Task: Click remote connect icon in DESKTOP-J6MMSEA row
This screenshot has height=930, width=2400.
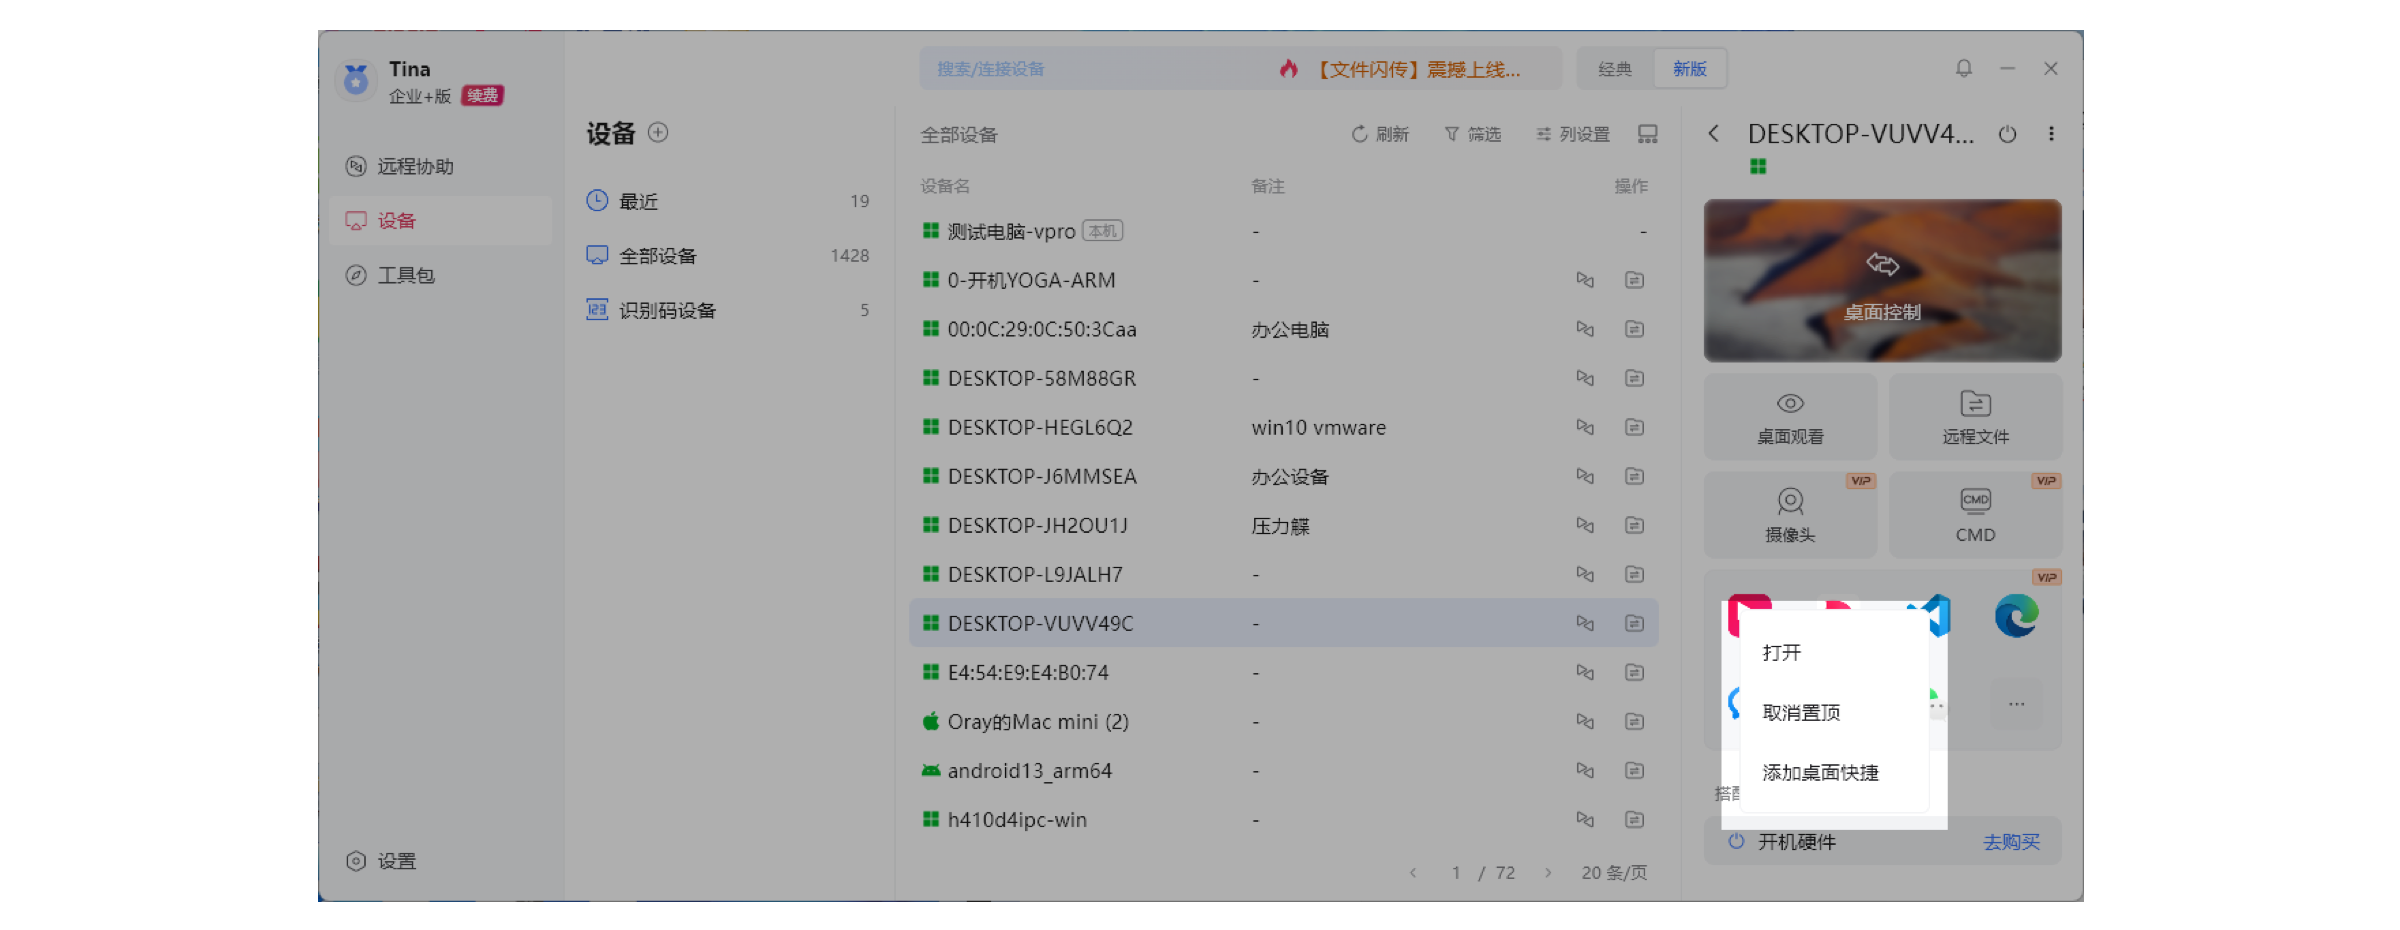Action: (1585, 476)
